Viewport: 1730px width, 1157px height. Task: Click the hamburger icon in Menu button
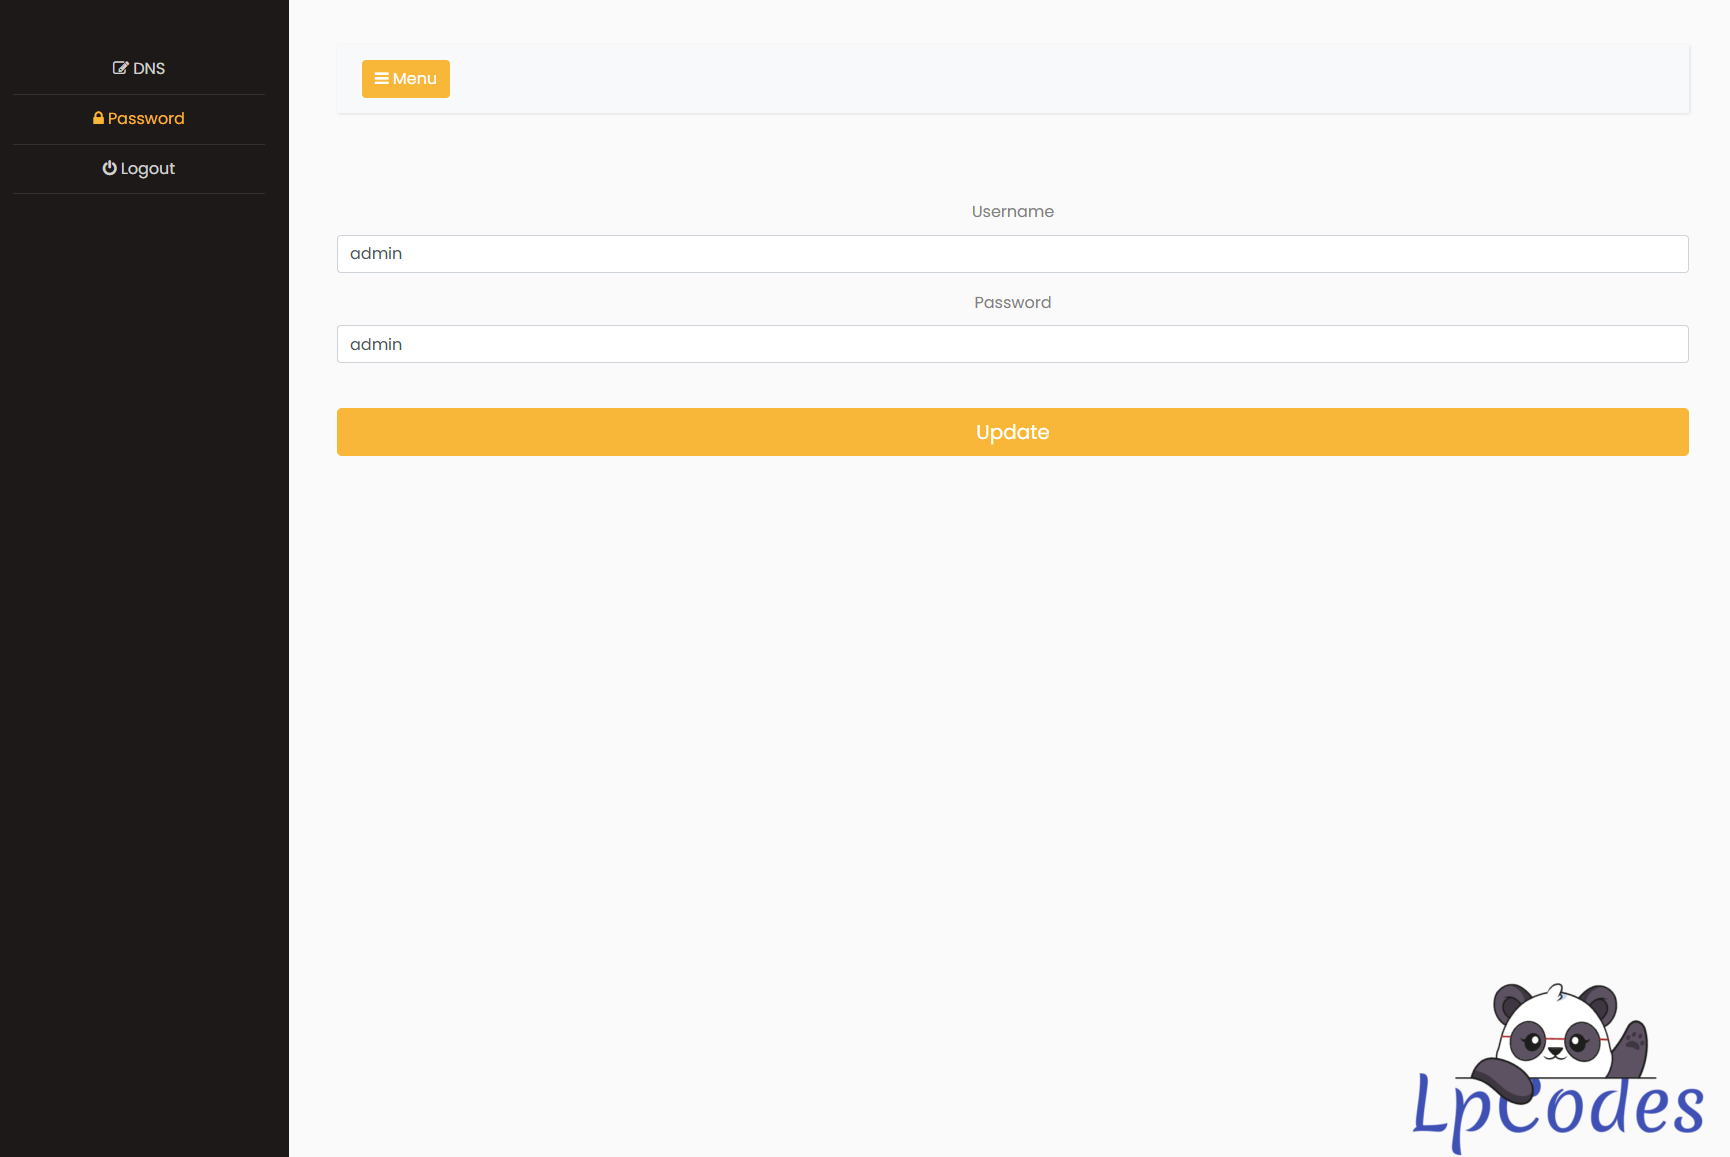tap(381, 78)
